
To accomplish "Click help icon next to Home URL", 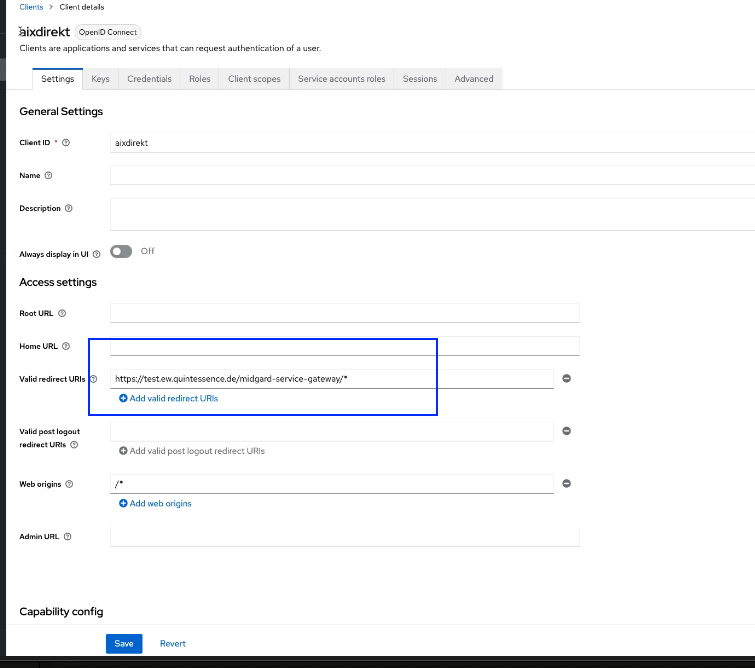I will tap(66, 347).
